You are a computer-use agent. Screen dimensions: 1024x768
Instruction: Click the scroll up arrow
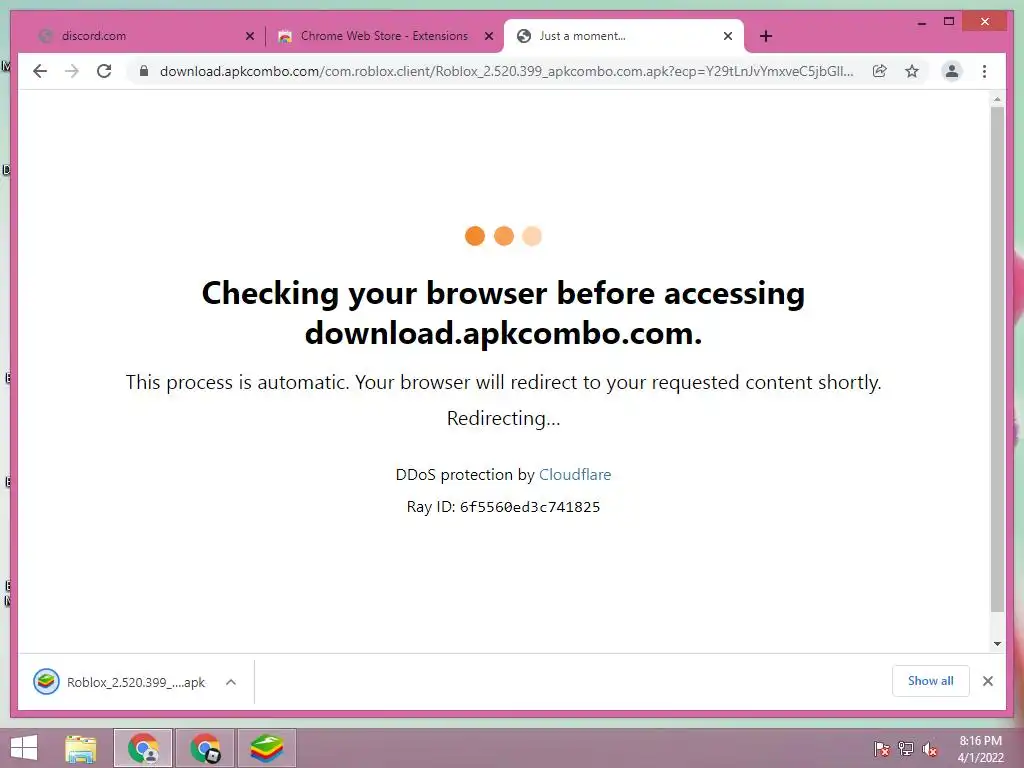coord(997,99)
